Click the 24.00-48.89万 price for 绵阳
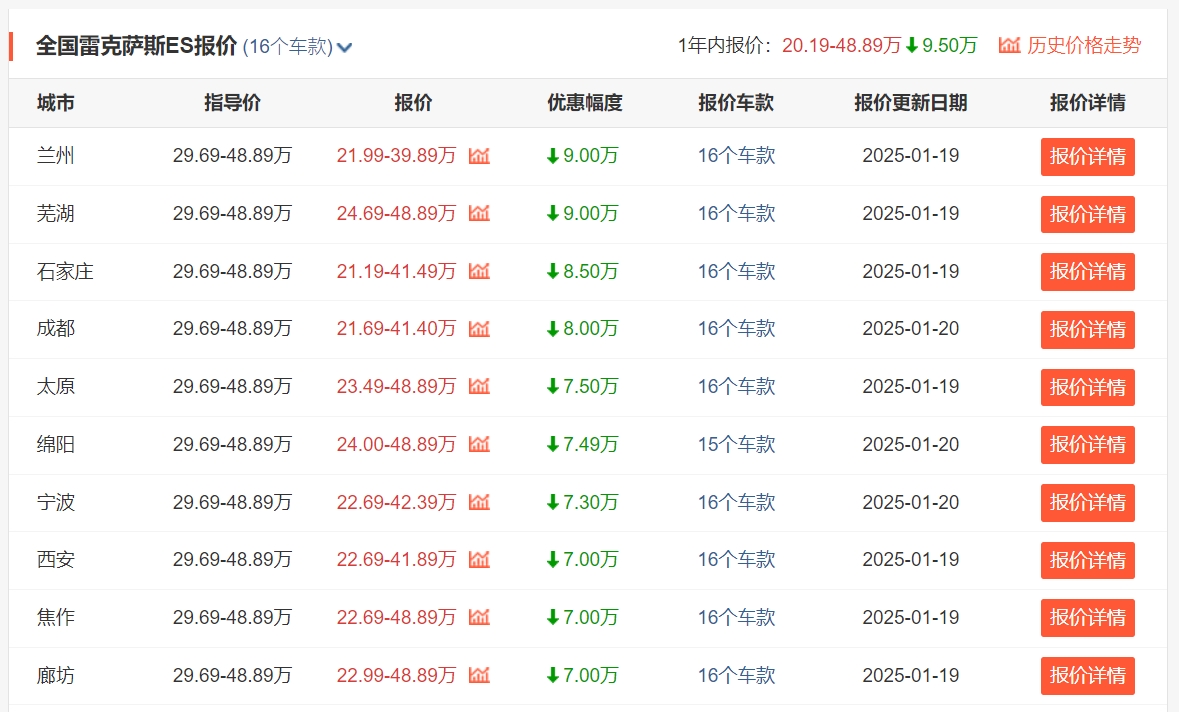The height and width of the screenshot is (712, 1179). [x=396, y=444]
